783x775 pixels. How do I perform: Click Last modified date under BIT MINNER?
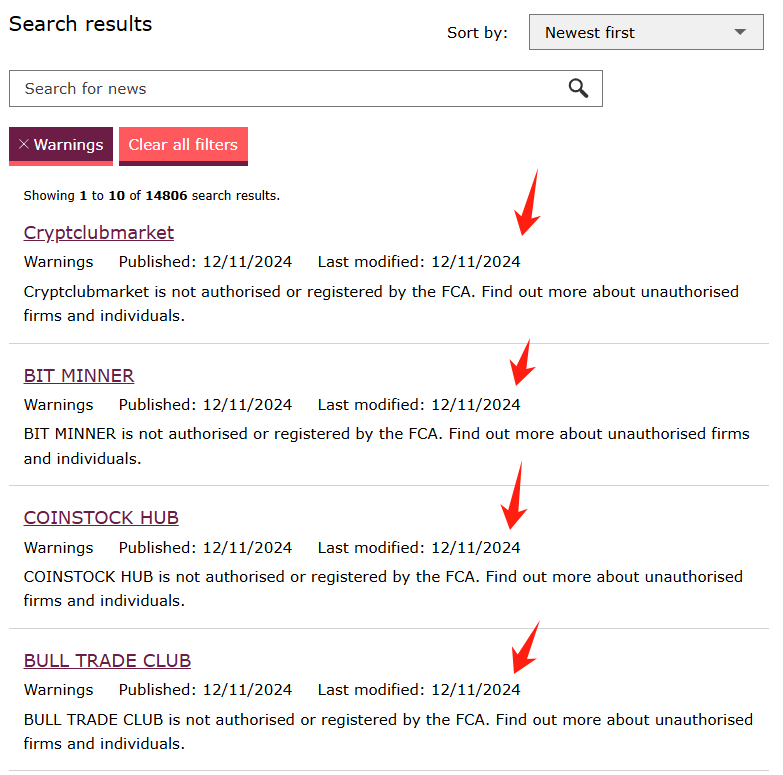coord(419,404)
